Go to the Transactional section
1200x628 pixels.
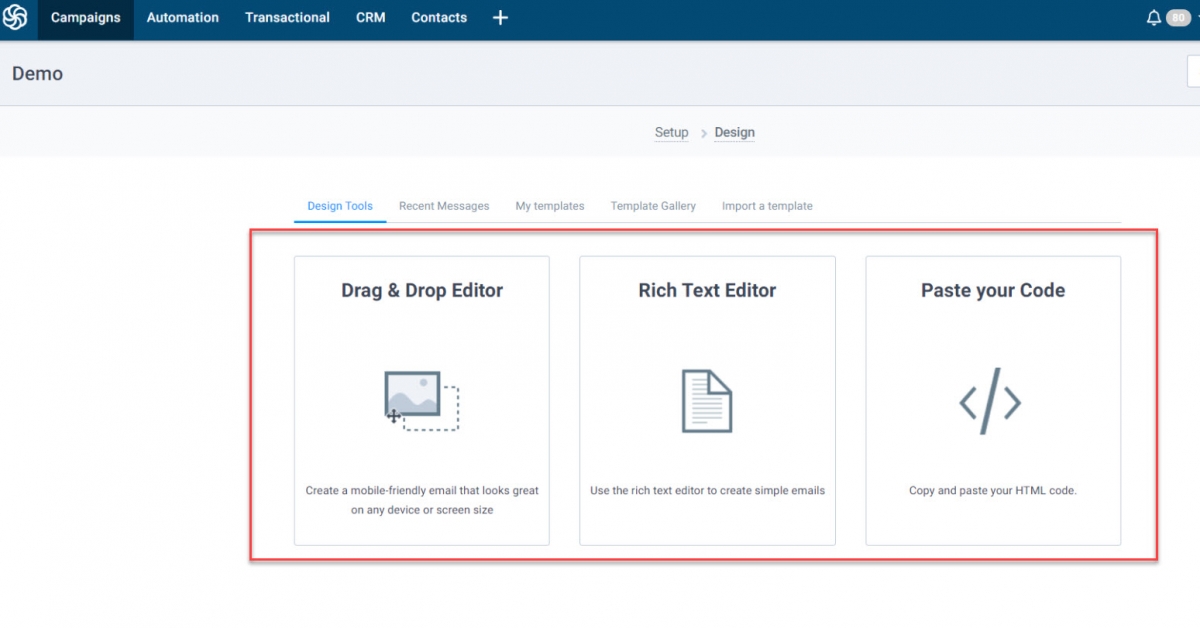tap(287, 18)
